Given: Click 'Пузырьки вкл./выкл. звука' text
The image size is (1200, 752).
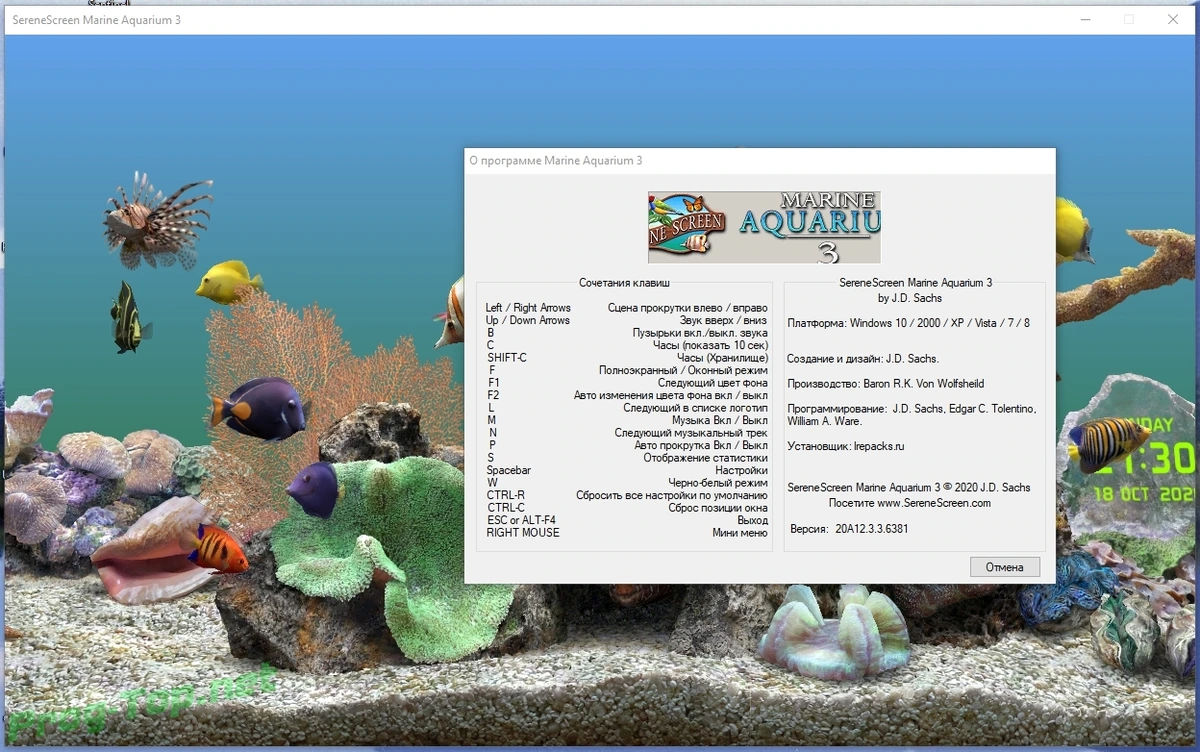Looking at the screenshot, I should point(700,333).
